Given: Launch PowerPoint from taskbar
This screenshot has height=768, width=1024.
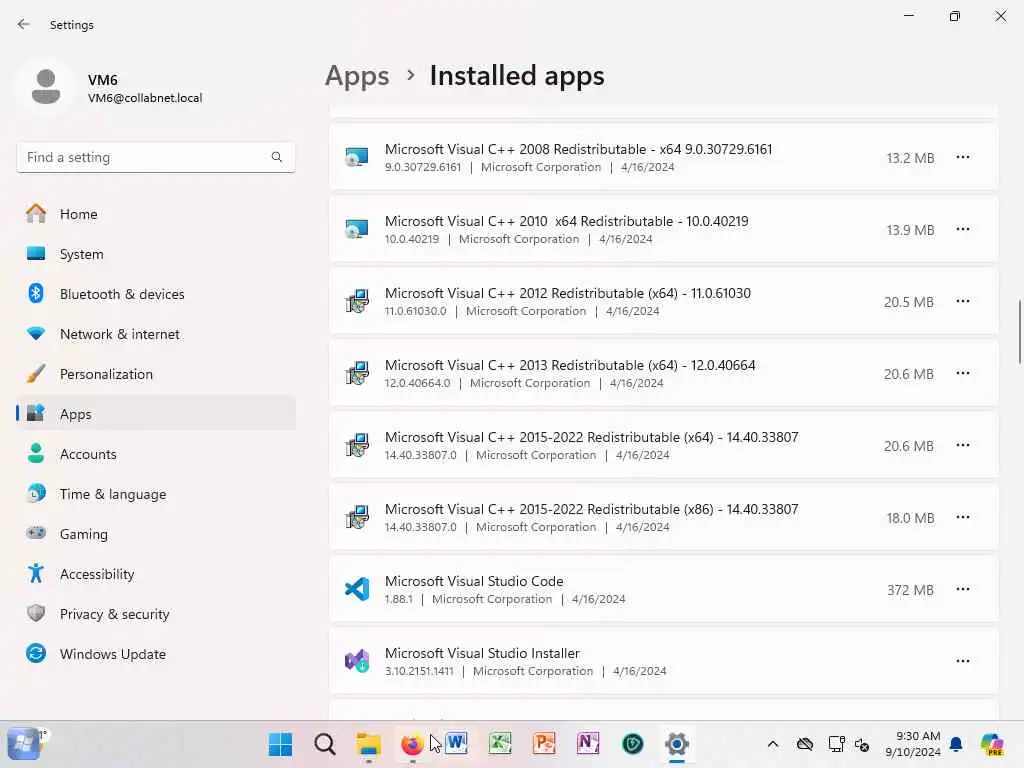Looking at the screenshot, I should (x=544, y=744).
